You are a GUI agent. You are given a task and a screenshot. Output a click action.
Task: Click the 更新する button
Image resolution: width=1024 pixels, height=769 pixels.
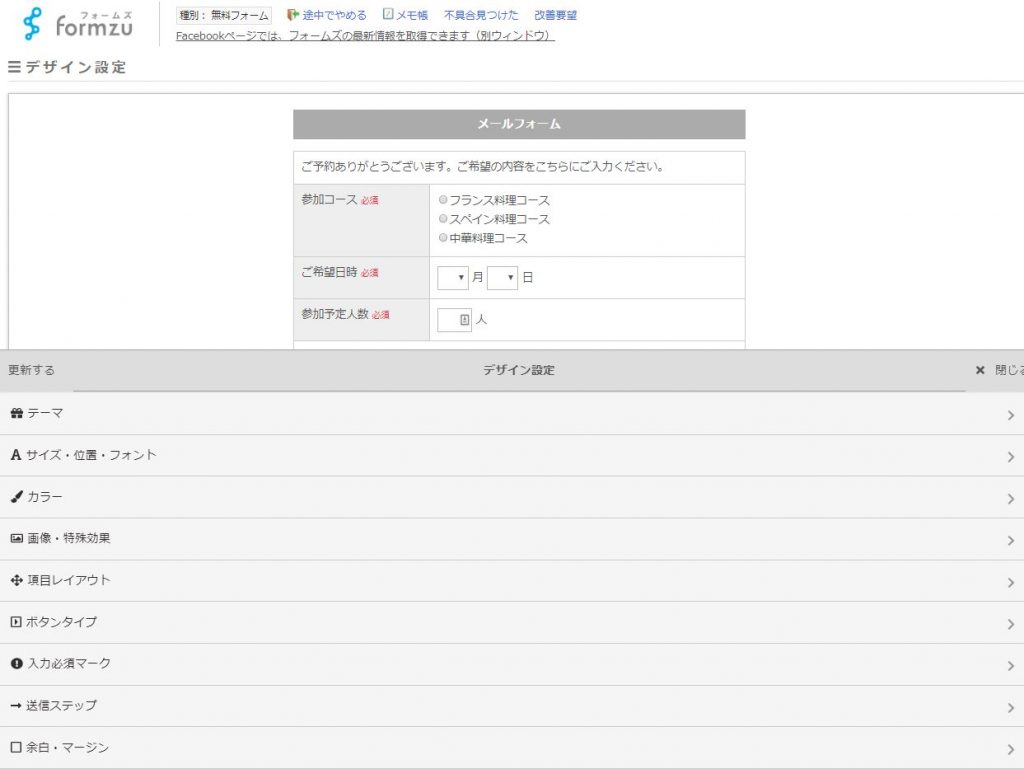pos(31,370)
